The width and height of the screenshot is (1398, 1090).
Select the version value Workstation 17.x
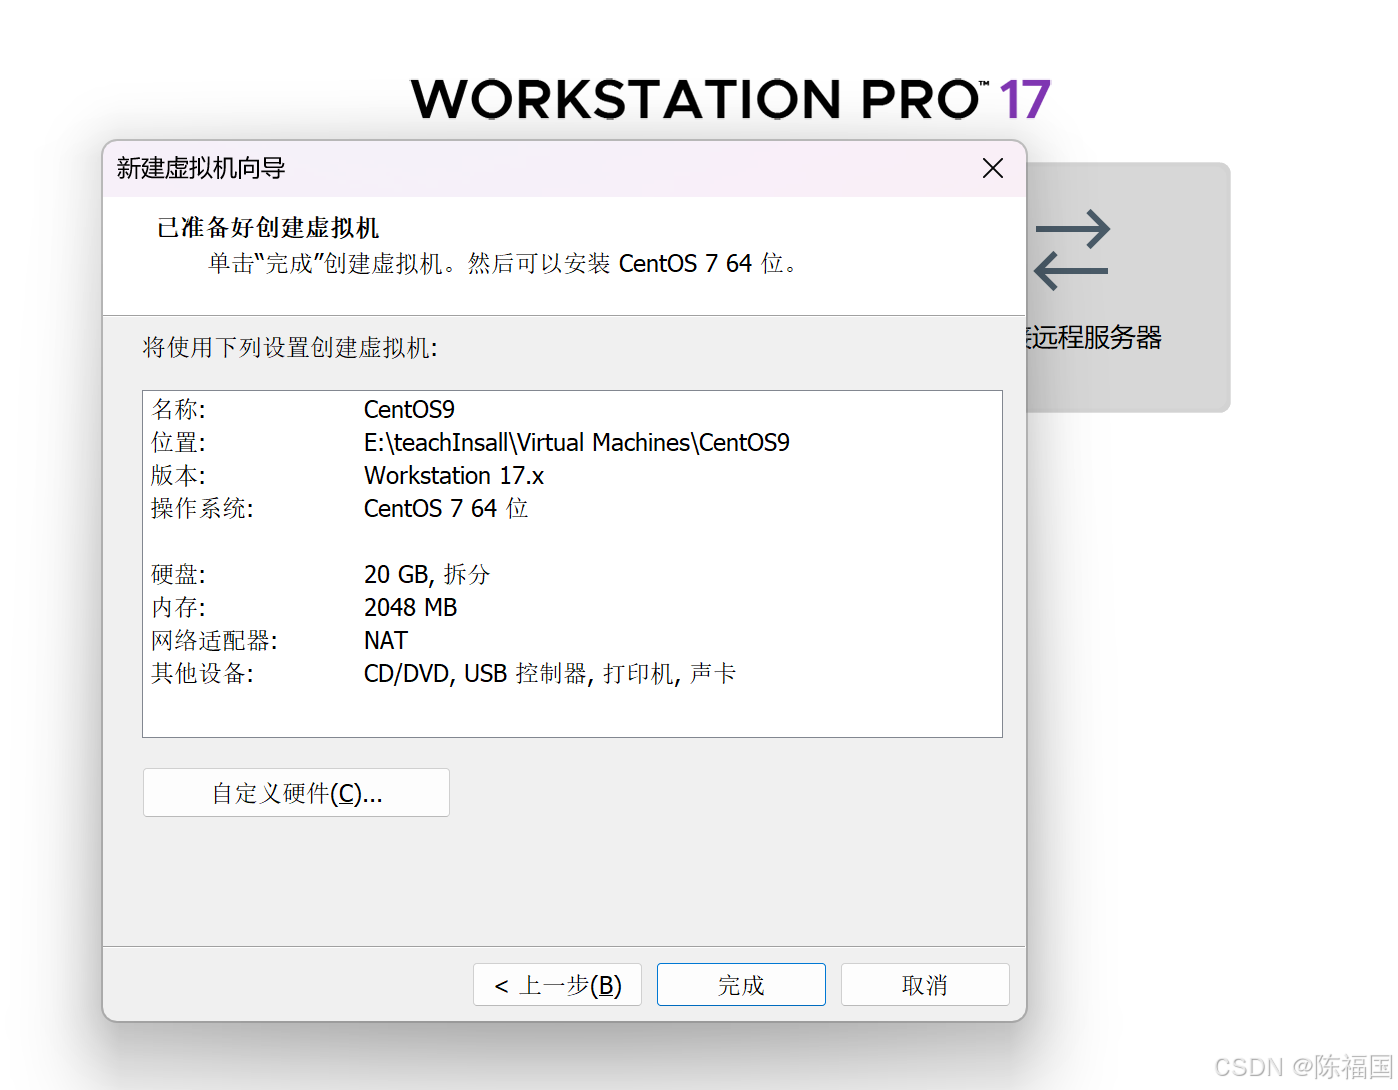pos(454,475)
